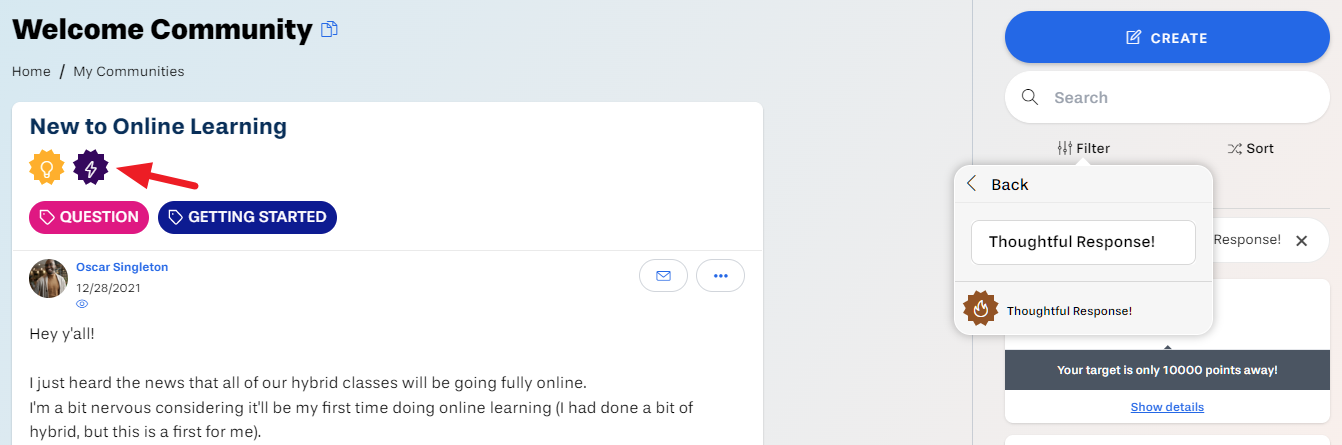The height and width of the screenshot is (445, 1342).
Task: Click the purple lightning bolt badge
Action: point(91,167)
